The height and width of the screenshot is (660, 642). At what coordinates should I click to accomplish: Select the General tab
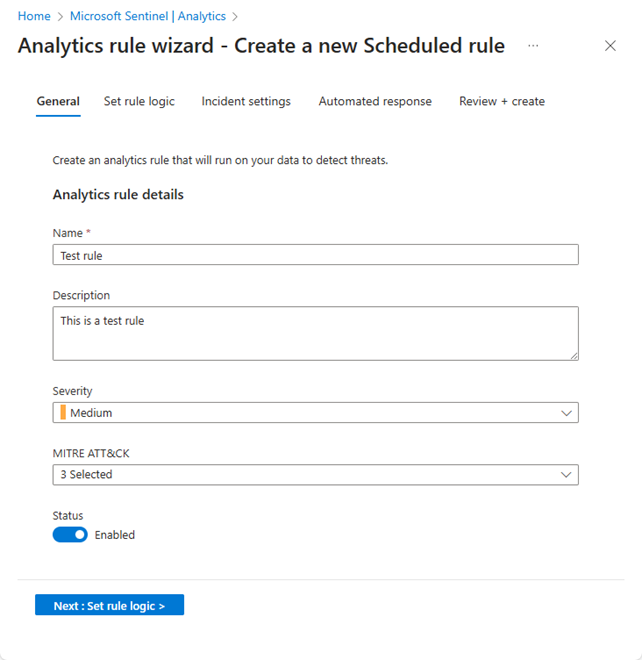[58, 101]
